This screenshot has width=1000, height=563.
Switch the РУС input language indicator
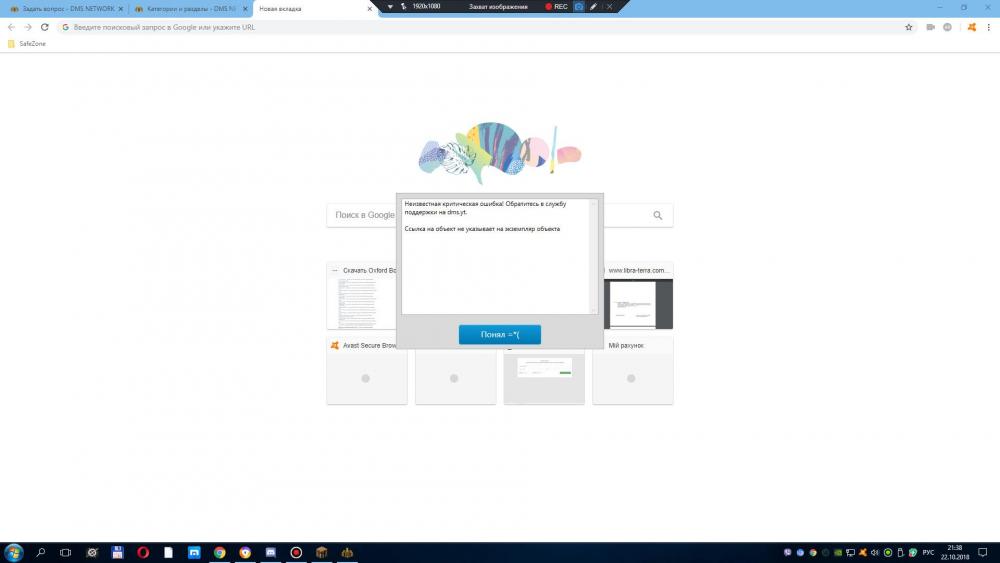click(x=927, y=552)
